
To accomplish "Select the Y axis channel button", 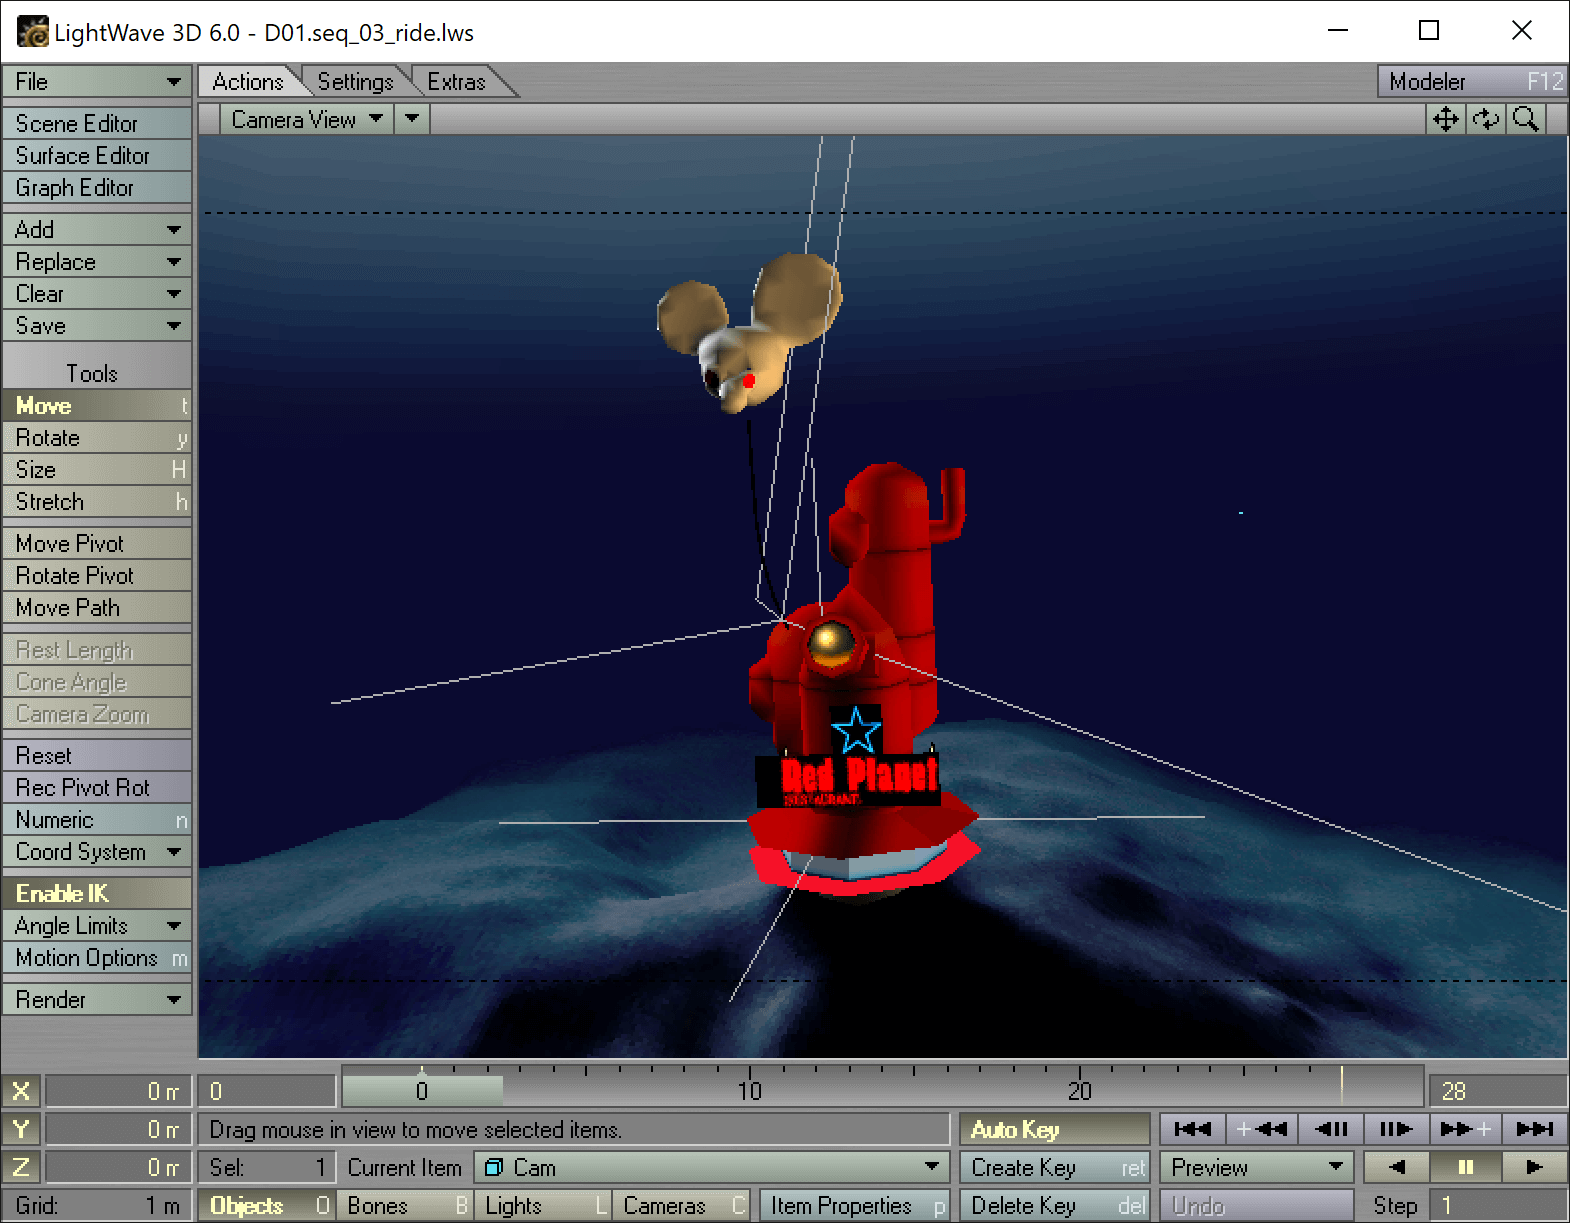I will tap(21, 1129).
